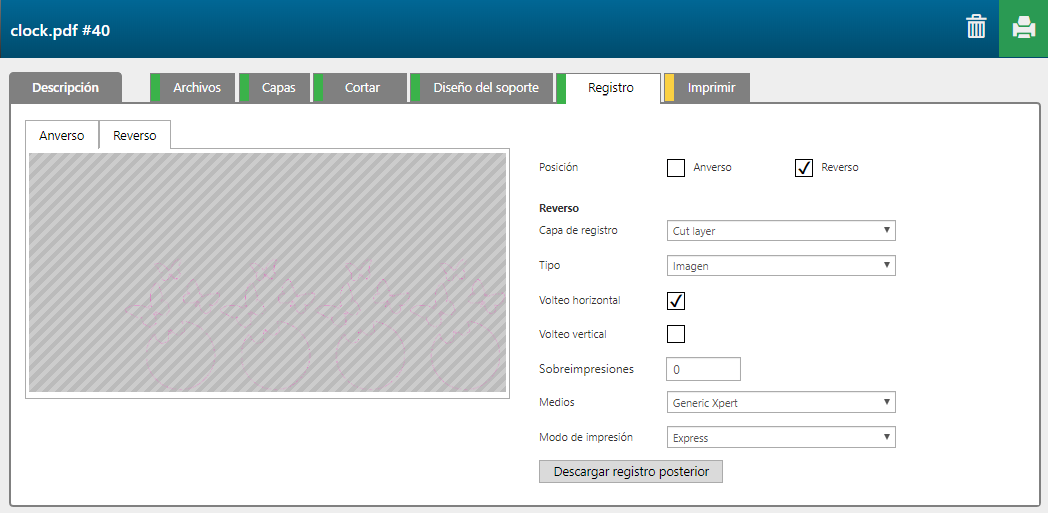
Task: Uncheck the Reverso position checkbox
Action: pyautogui.click(x=803, y=167)
